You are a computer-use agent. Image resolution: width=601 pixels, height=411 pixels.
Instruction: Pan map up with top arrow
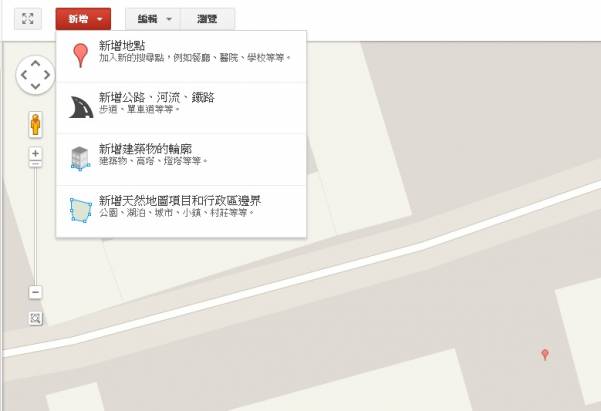tap(35, 63)
